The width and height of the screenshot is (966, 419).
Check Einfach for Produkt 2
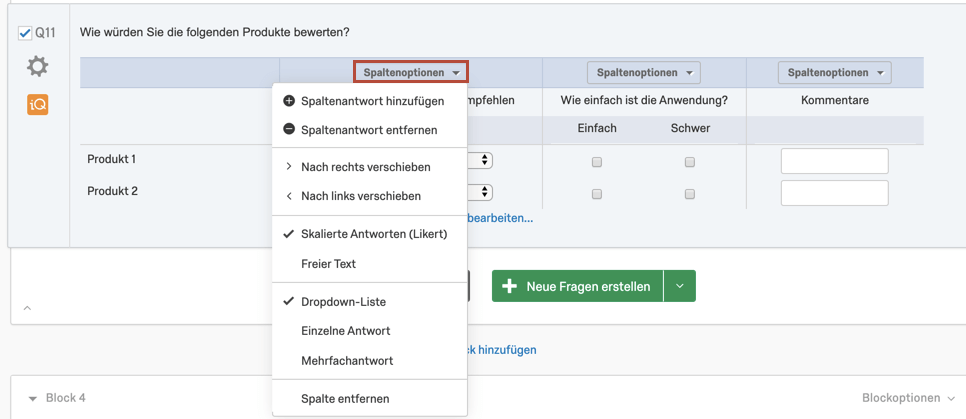(596, 194)
